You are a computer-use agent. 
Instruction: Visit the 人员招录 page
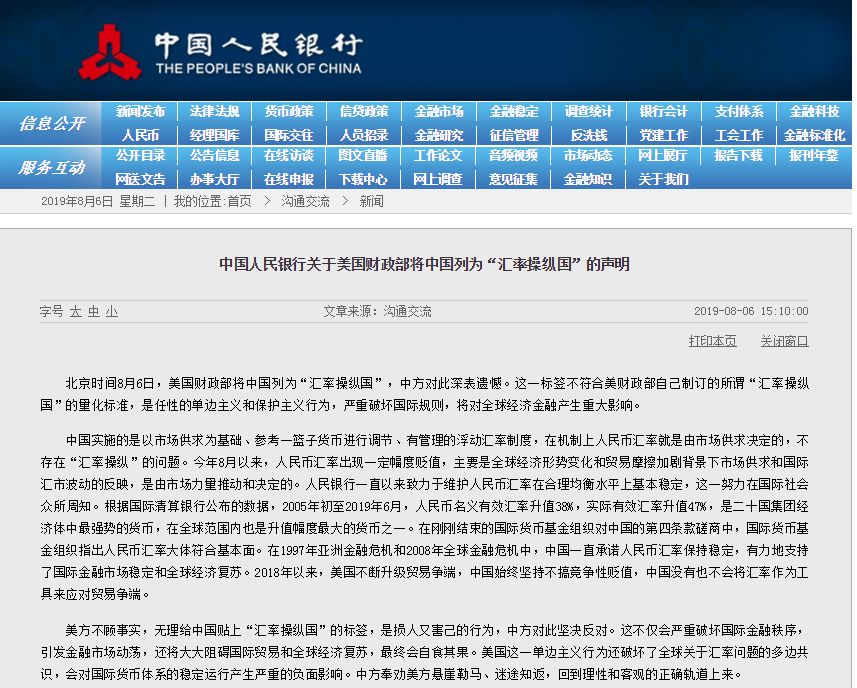pyautogui.click(x=364, y=135)
